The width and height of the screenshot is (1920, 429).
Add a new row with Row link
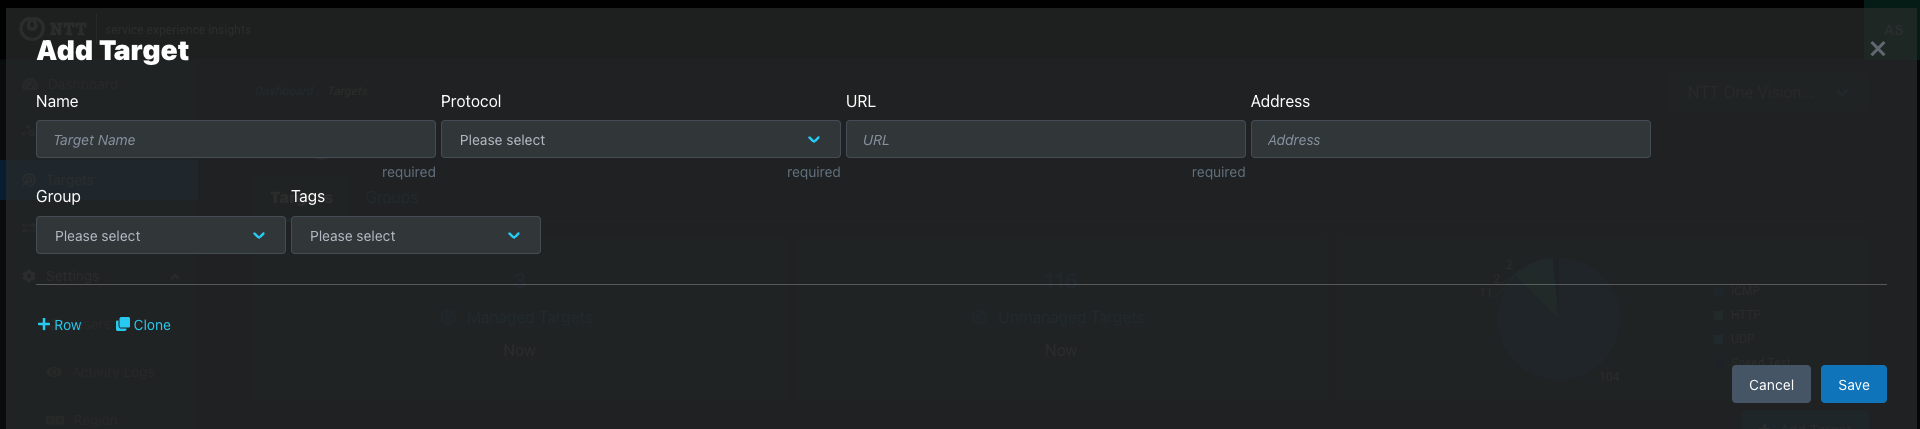(x=59, y=325)
